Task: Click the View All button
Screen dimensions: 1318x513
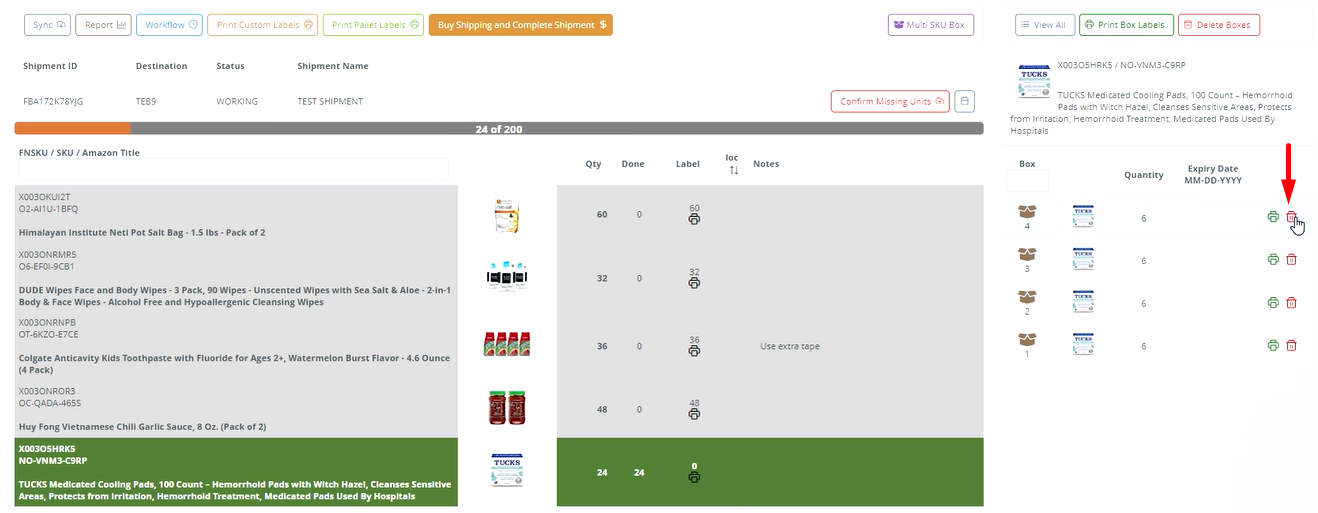Action: tap(1043, 25)
